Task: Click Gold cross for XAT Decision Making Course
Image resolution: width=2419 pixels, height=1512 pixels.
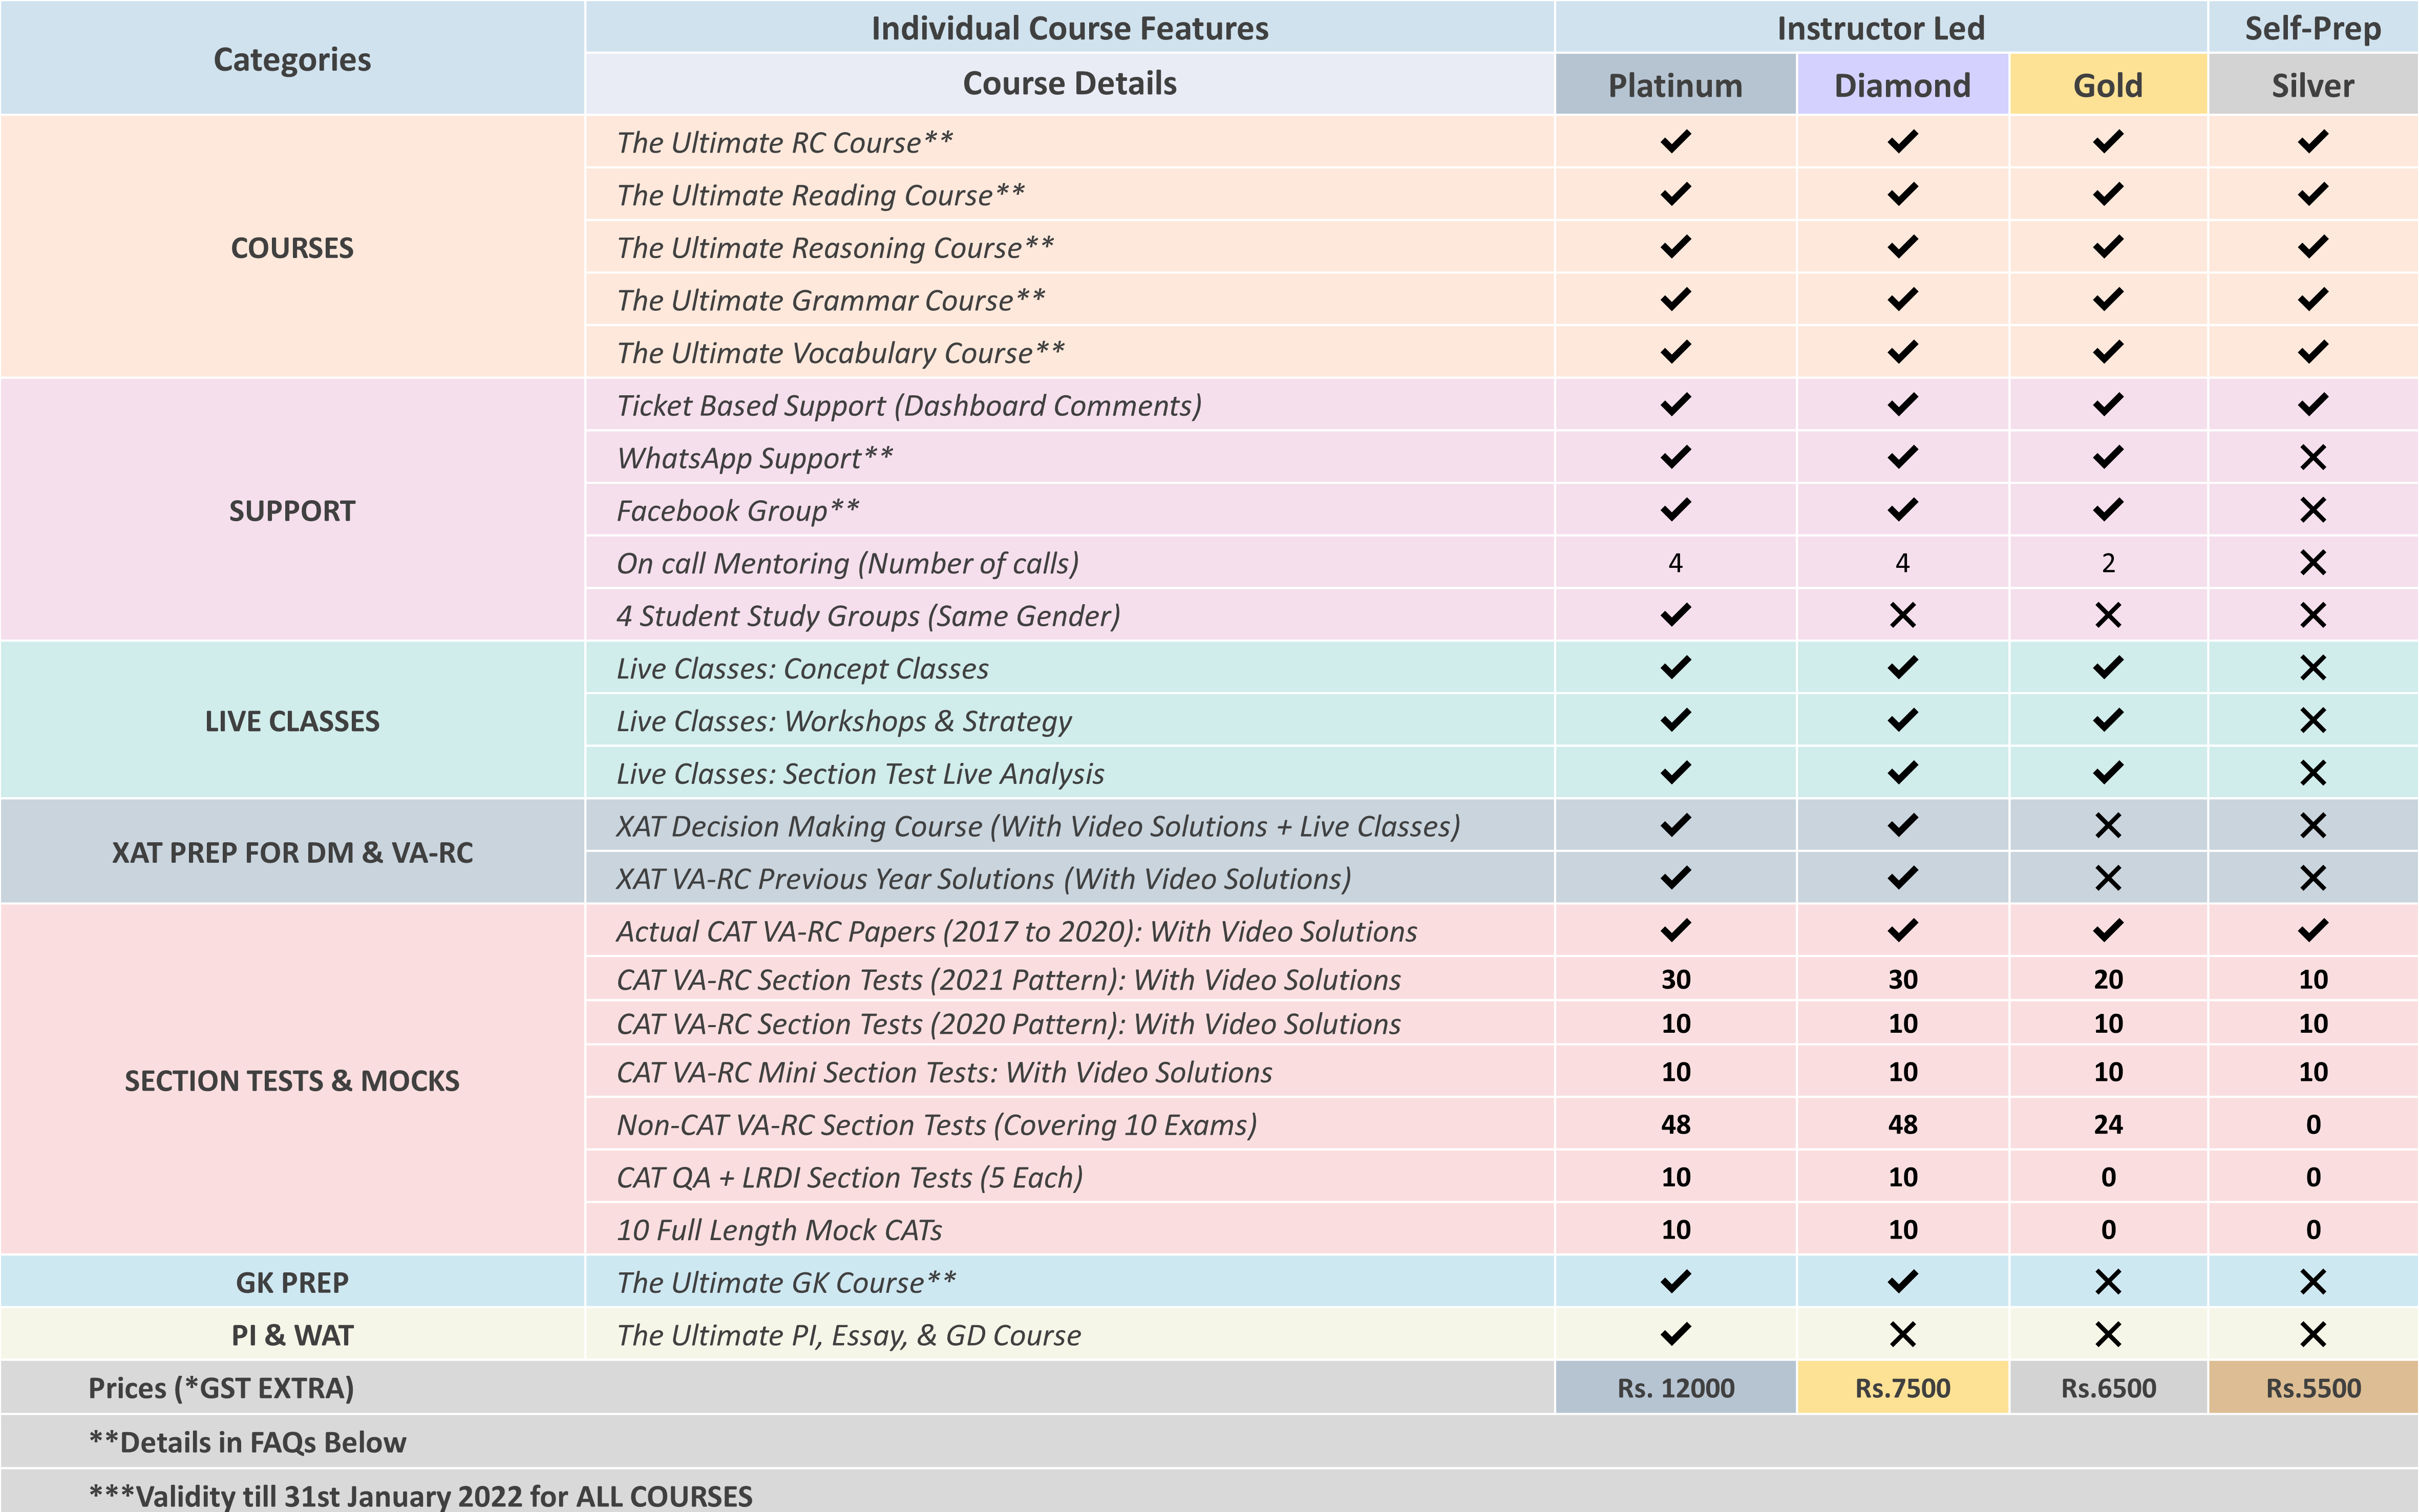Action: (x=2107, y=826)
